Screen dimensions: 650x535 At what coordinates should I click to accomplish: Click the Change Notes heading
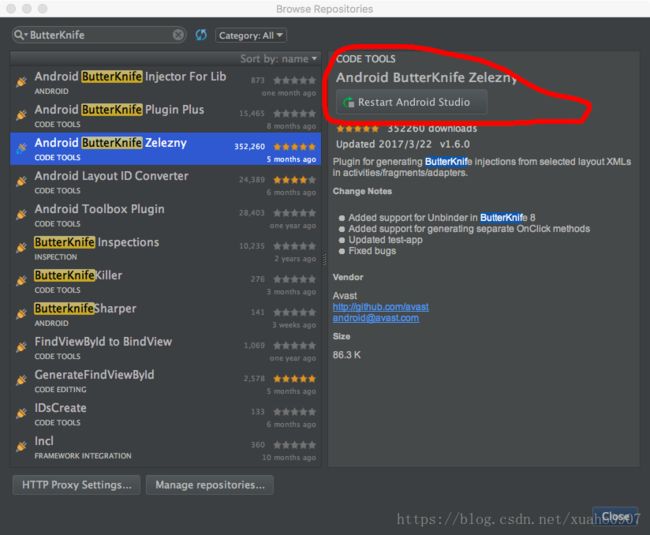click(x=362, y=191)
